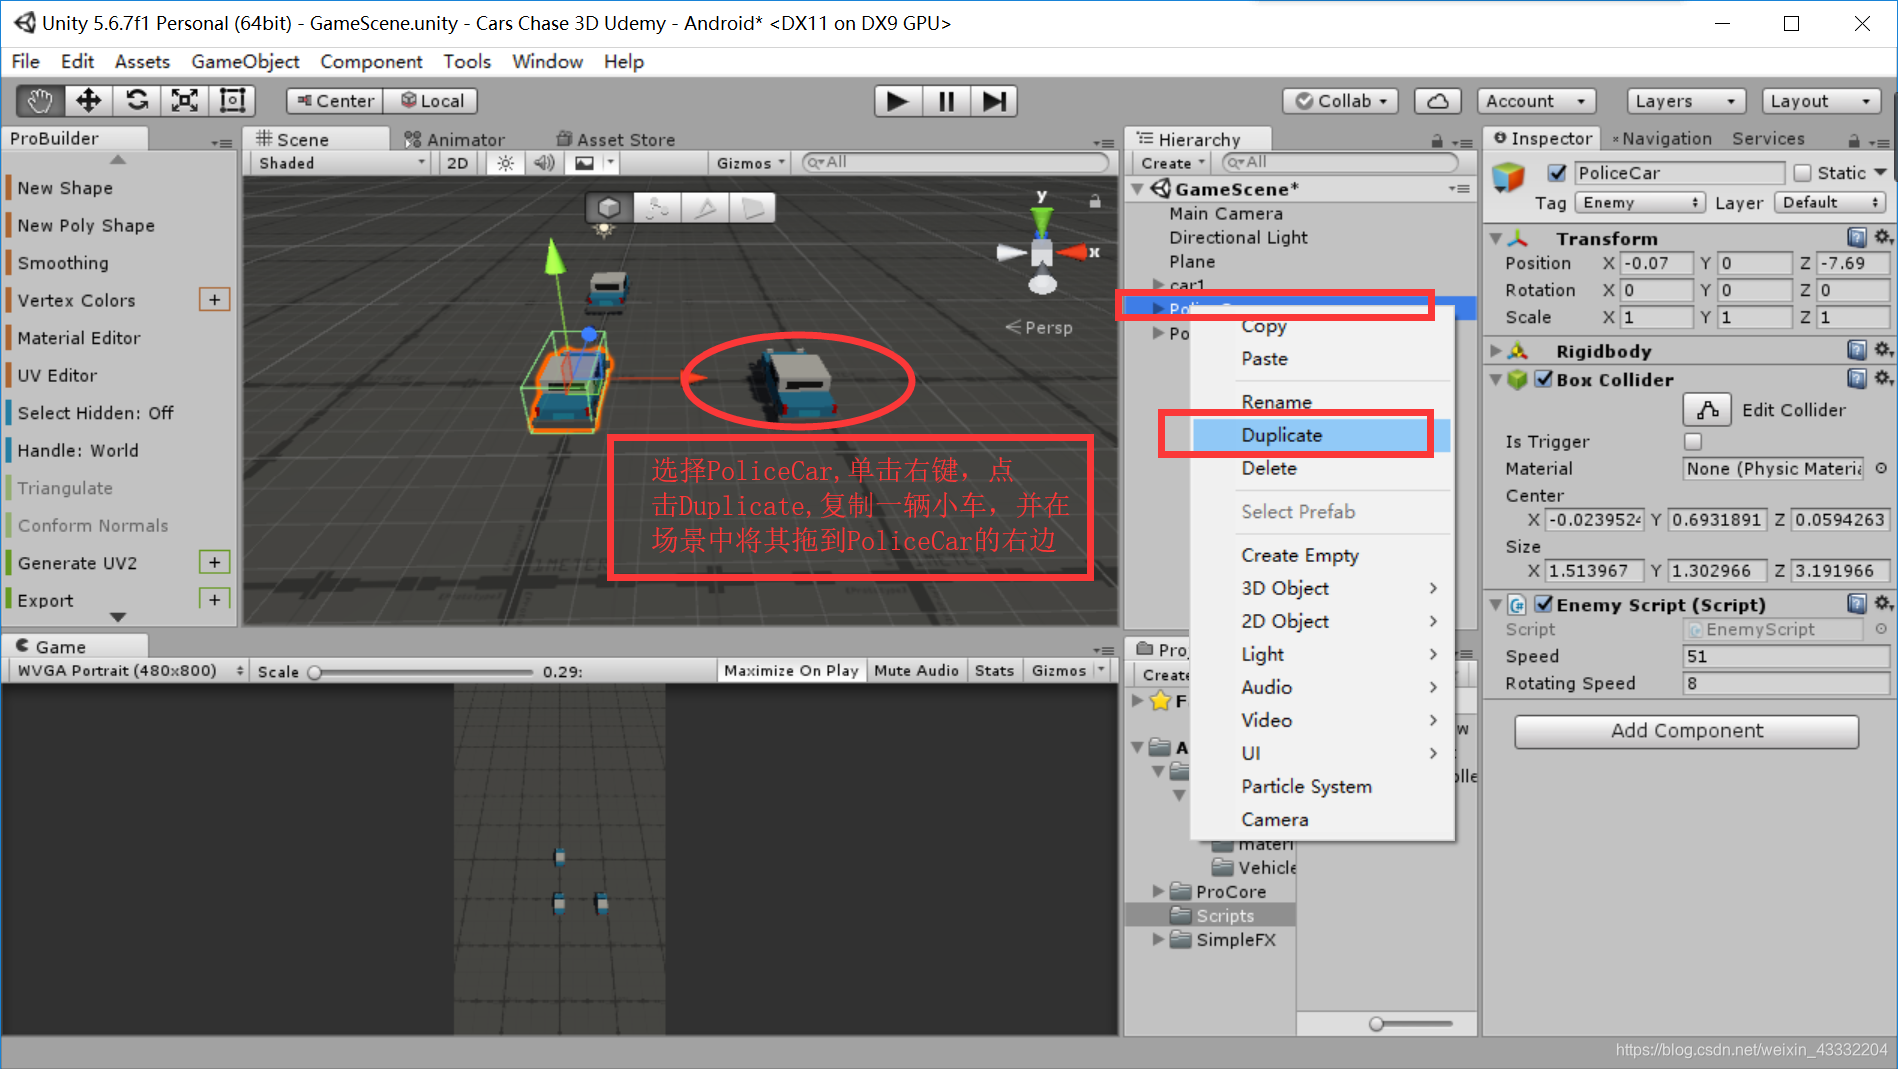The image size is (1898, 1069).
Task: Open the cloud services button
Action: tap(1437, 101)
